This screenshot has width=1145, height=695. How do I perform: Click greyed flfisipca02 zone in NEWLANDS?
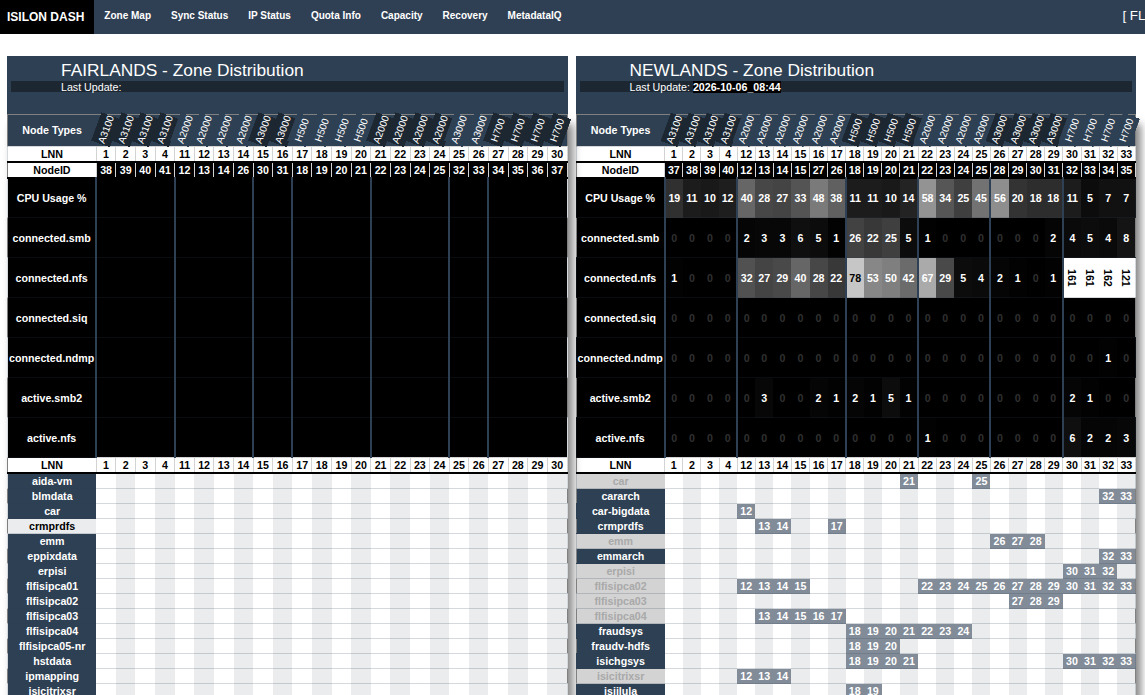[x=620, y=586]
